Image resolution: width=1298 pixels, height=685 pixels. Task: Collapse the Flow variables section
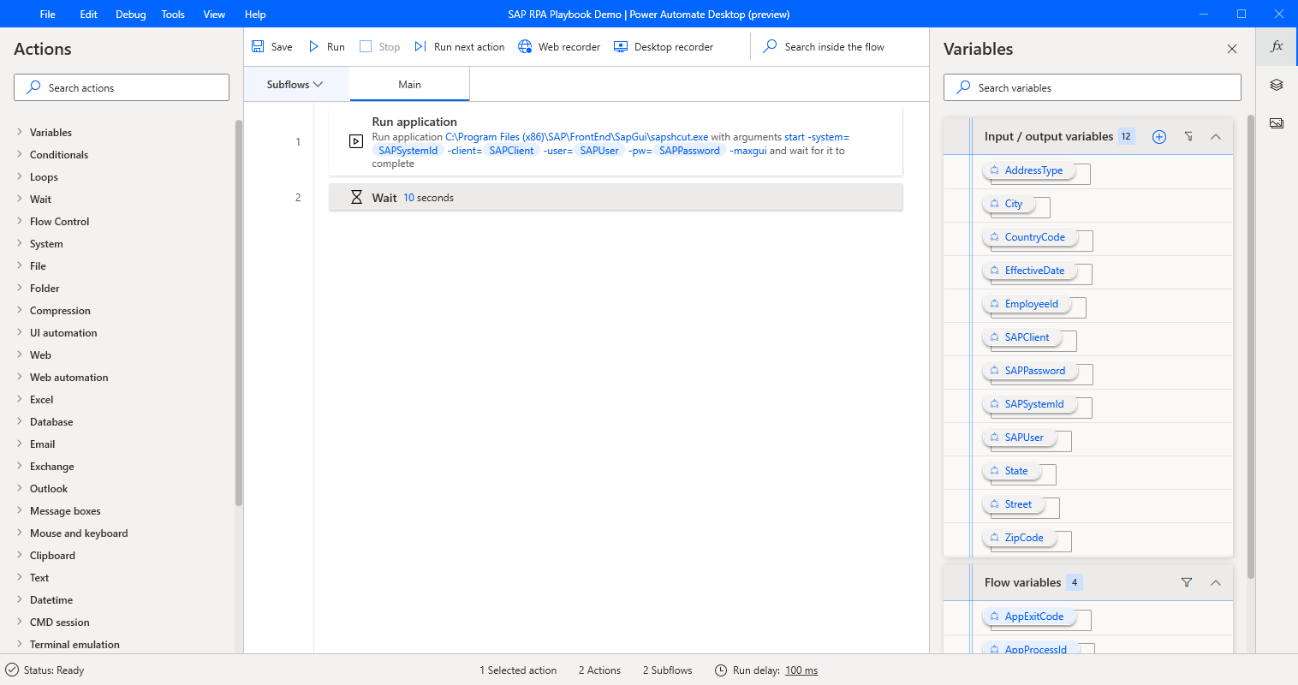1216,582
